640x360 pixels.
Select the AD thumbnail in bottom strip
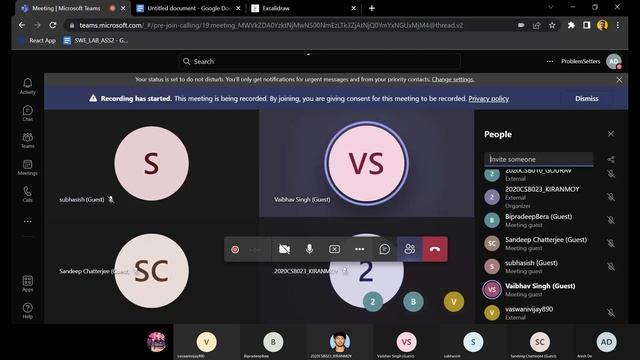coord(606,342)
